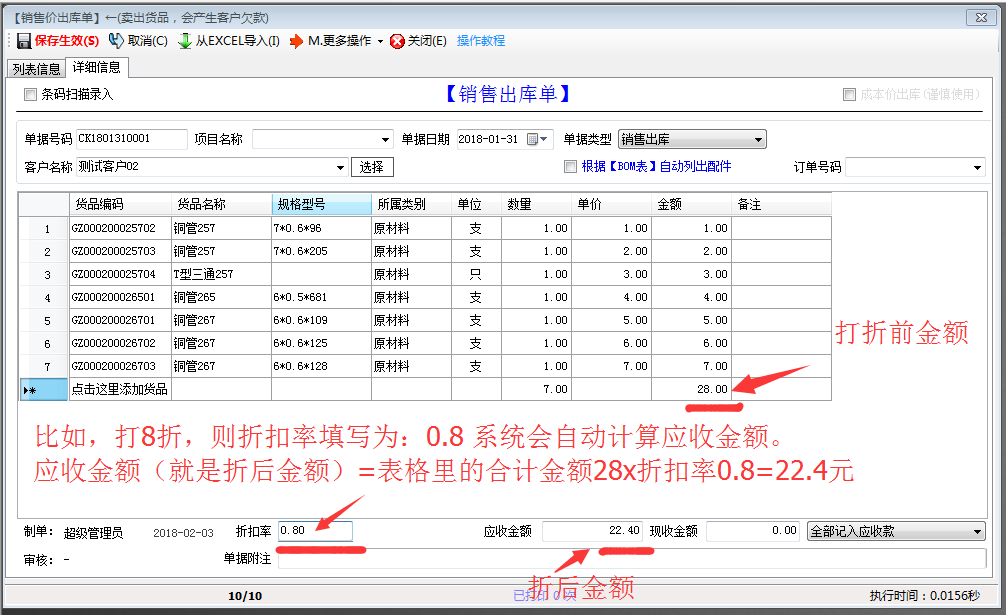Open the calendar picker for 单据日期
Image resolution: width=1006 pixels, height=615 pixels.
537,139
